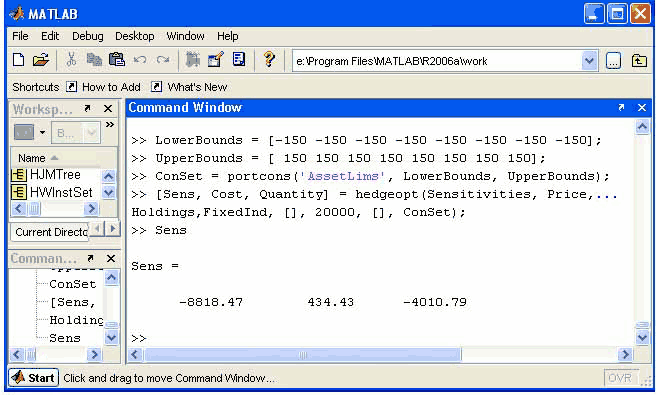Open Simulink library icon

click(x=193, y=60)
